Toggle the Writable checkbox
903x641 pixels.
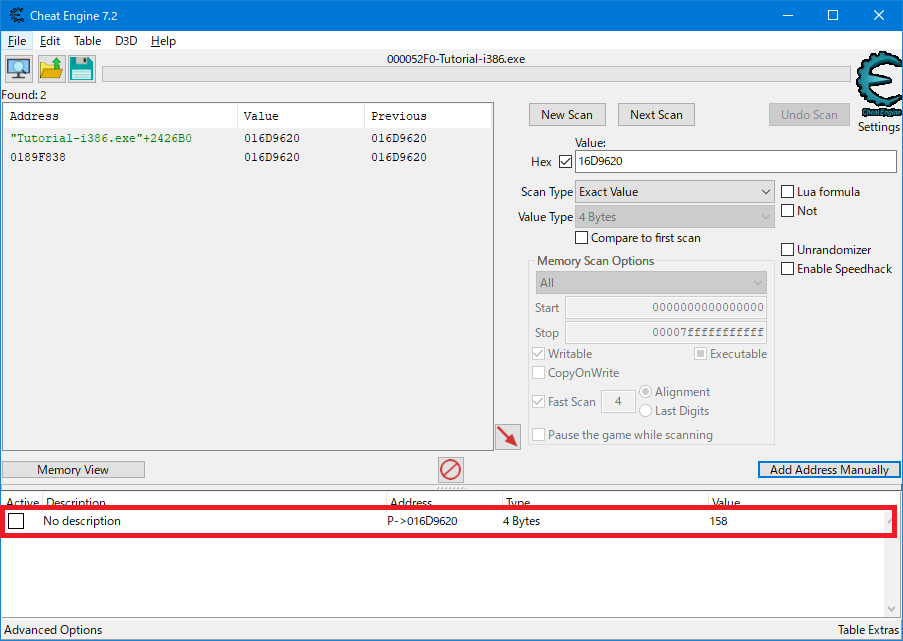[x=538, y=354]
